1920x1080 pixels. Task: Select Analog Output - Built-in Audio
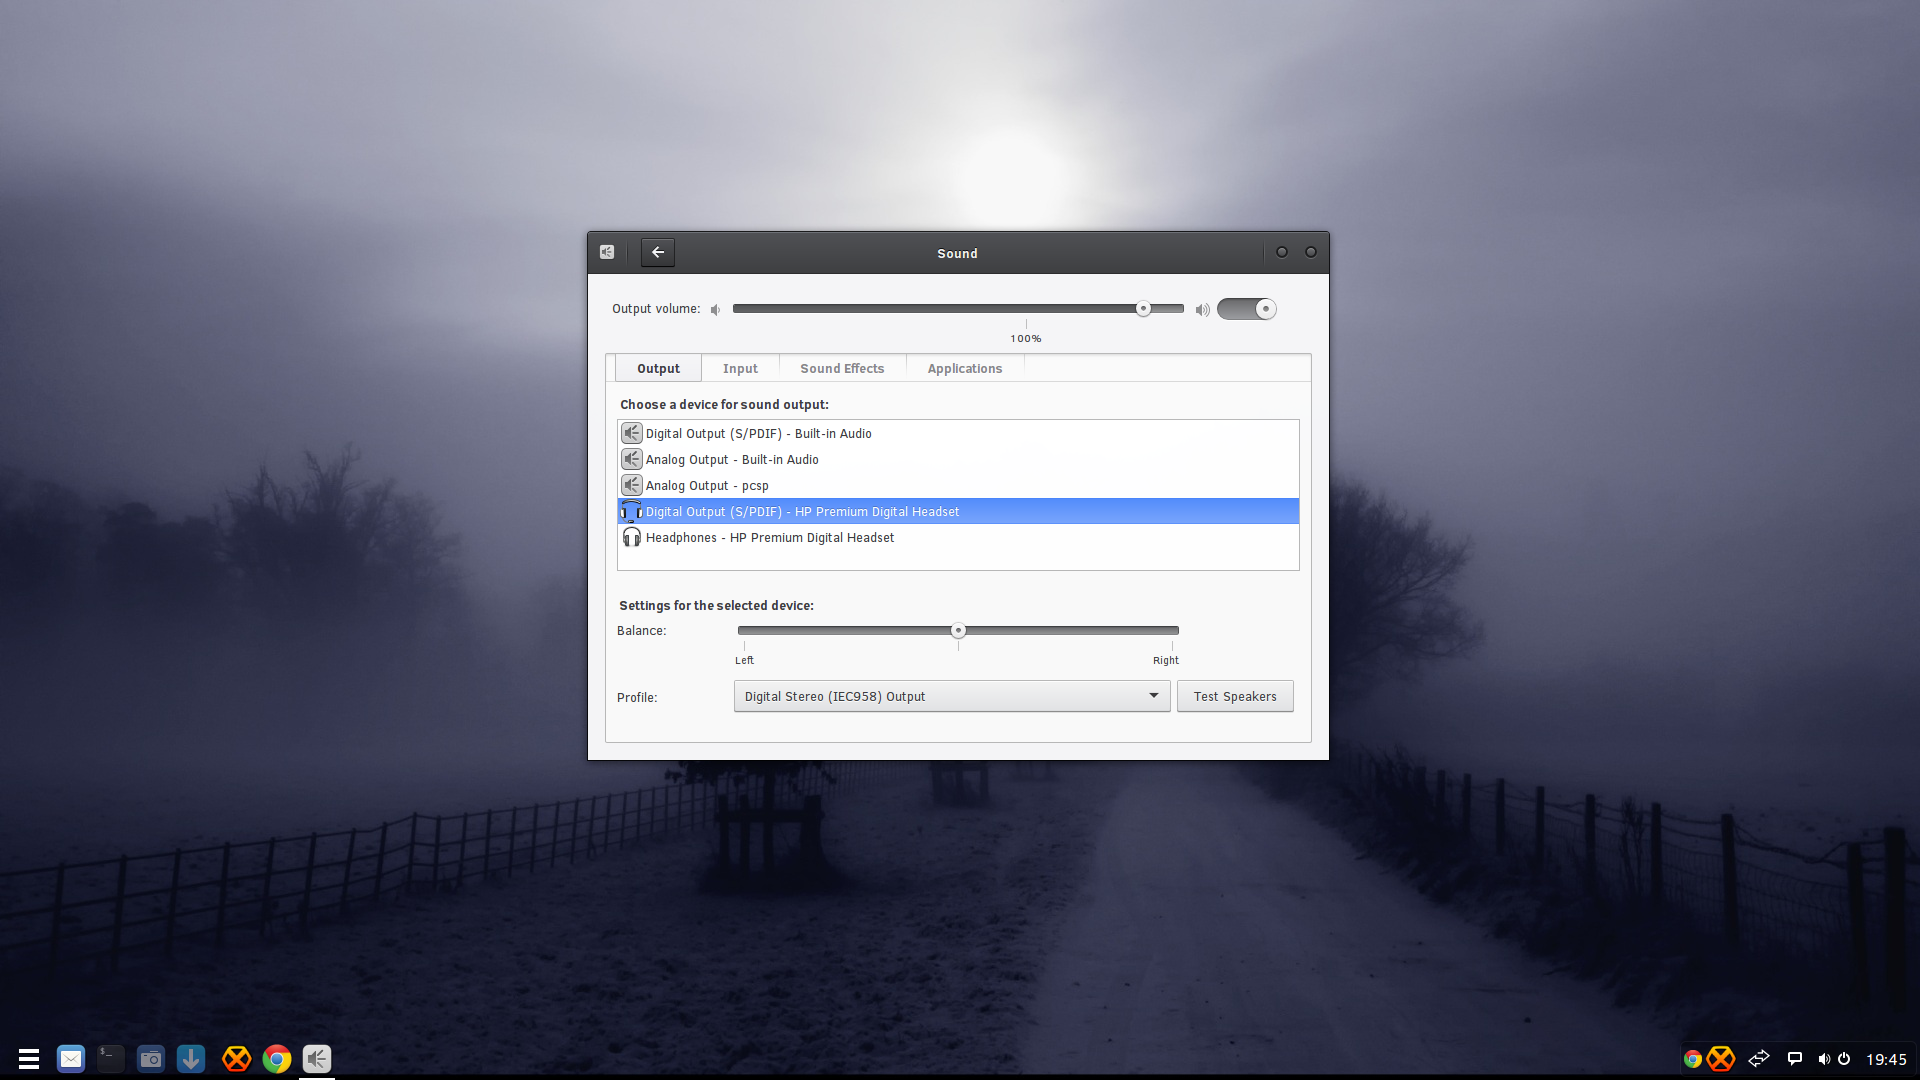coord(958,460)
